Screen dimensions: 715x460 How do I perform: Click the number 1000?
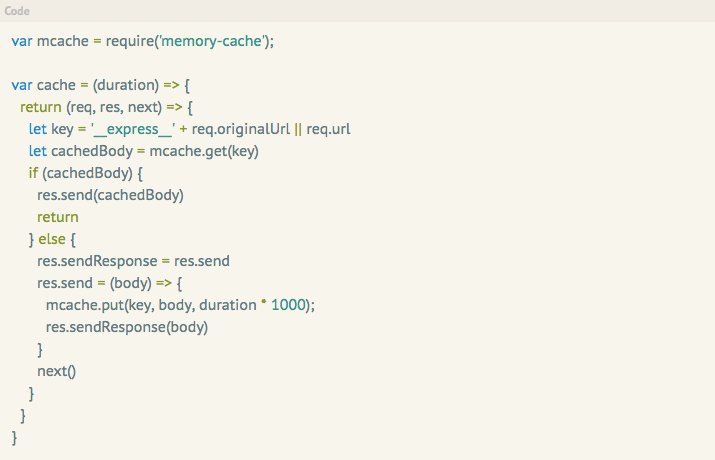coord(288,305)
